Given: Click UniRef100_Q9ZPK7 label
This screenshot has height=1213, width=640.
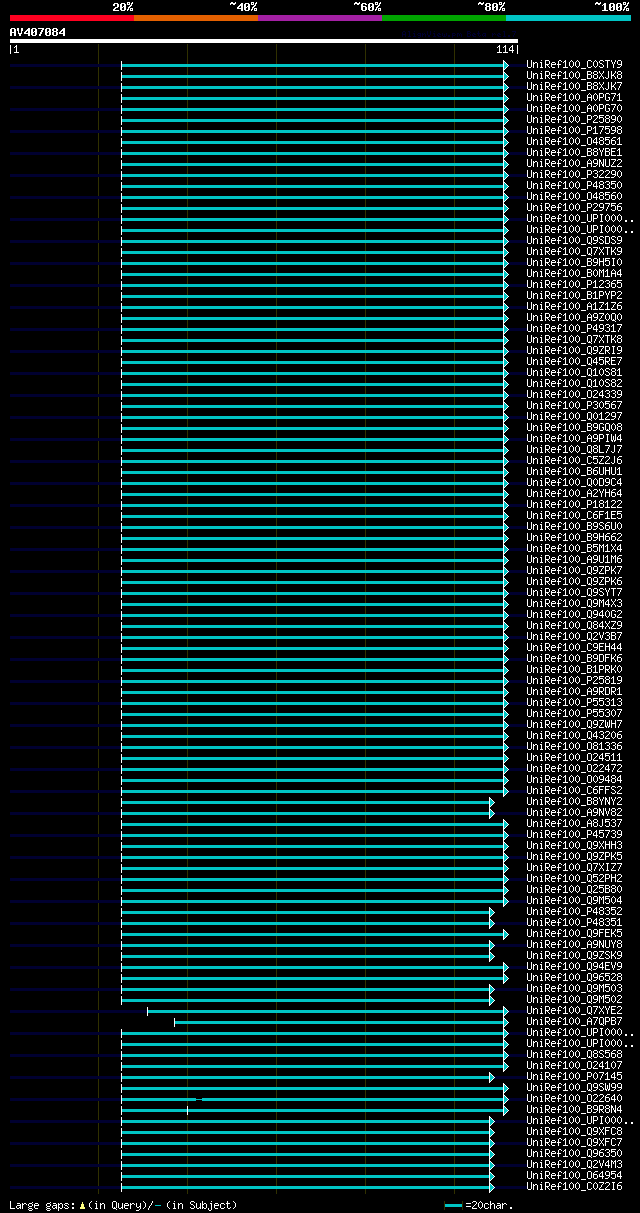Looking at the screenshot, I should [x=574, y=570].
